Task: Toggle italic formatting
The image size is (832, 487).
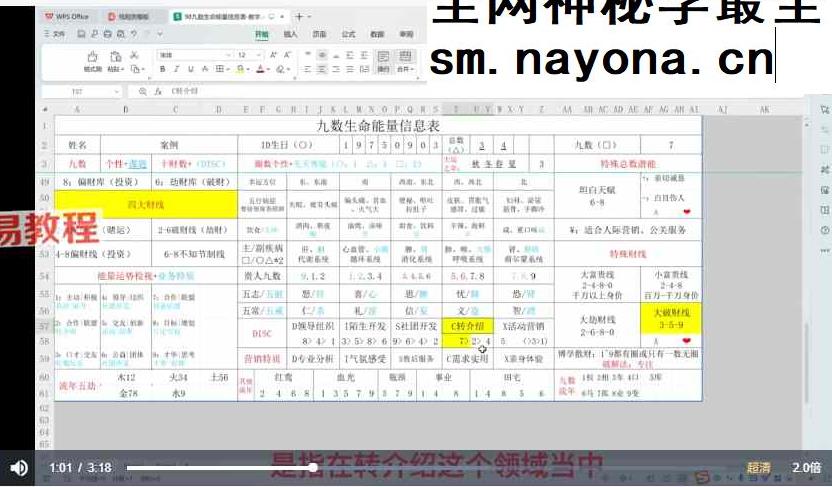Action: click(x=176, y=69)
